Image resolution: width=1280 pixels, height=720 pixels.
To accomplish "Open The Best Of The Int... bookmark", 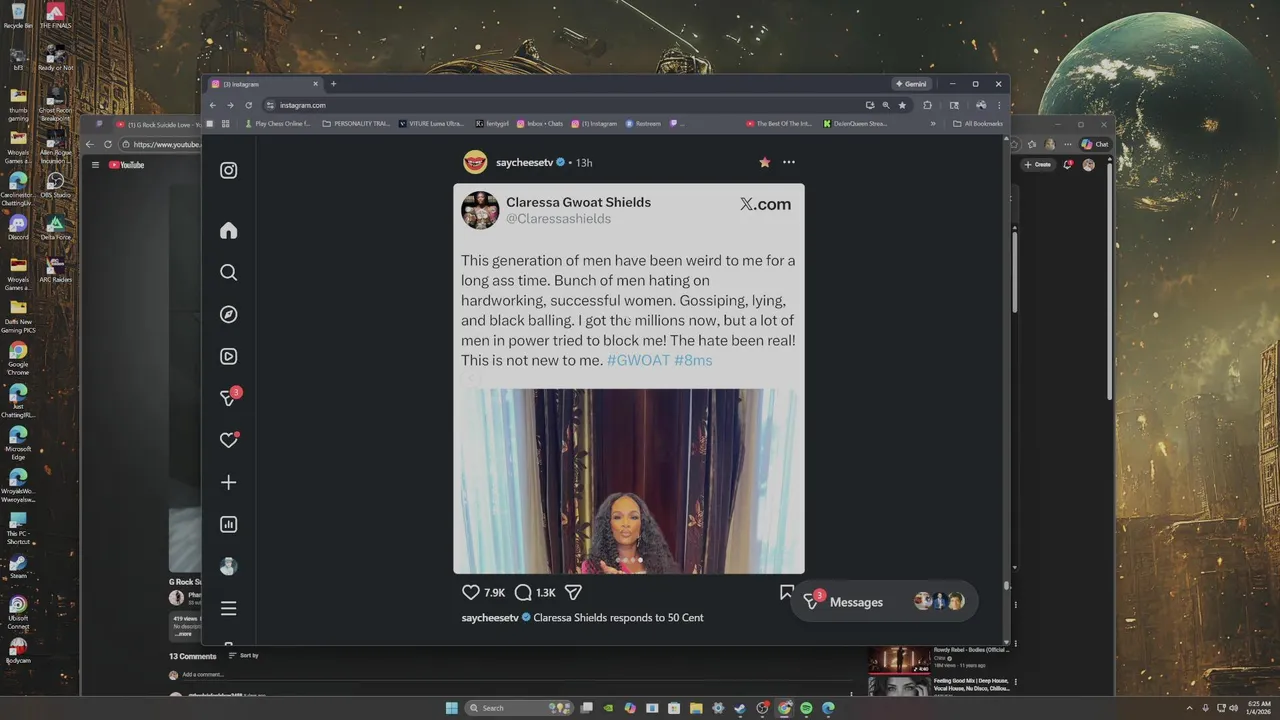I will coord(779,124).
